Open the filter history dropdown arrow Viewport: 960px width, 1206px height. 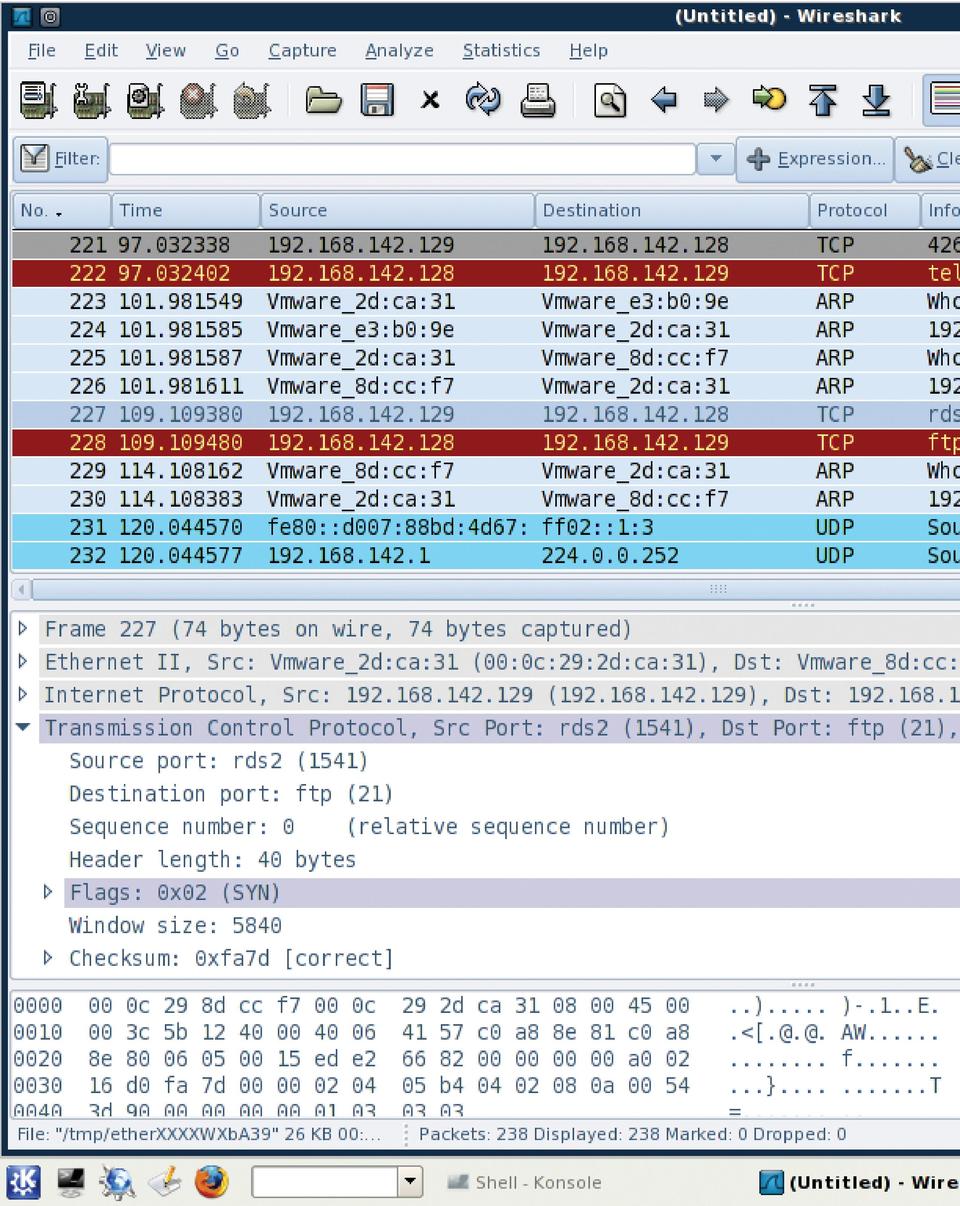[x=715, y=159]
